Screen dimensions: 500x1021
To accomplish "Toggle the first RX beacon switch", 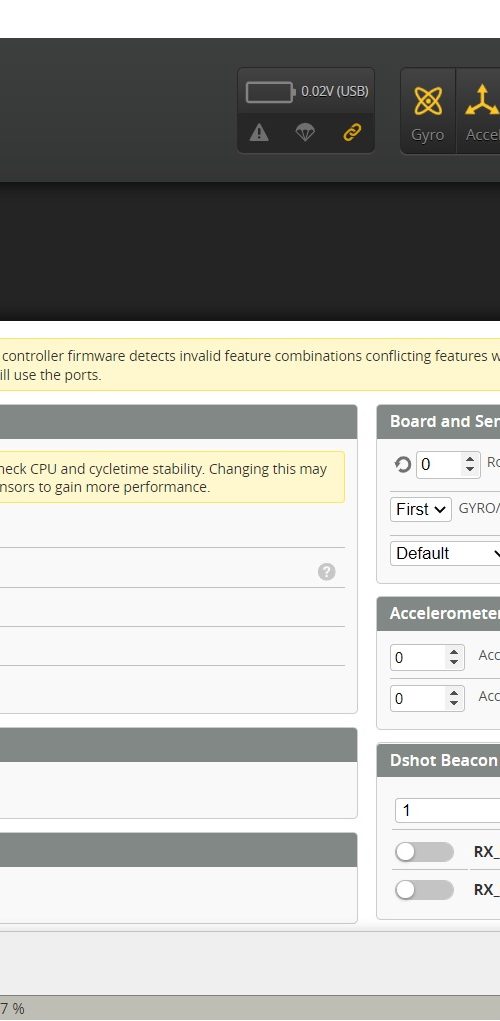I will pos(424,852).
